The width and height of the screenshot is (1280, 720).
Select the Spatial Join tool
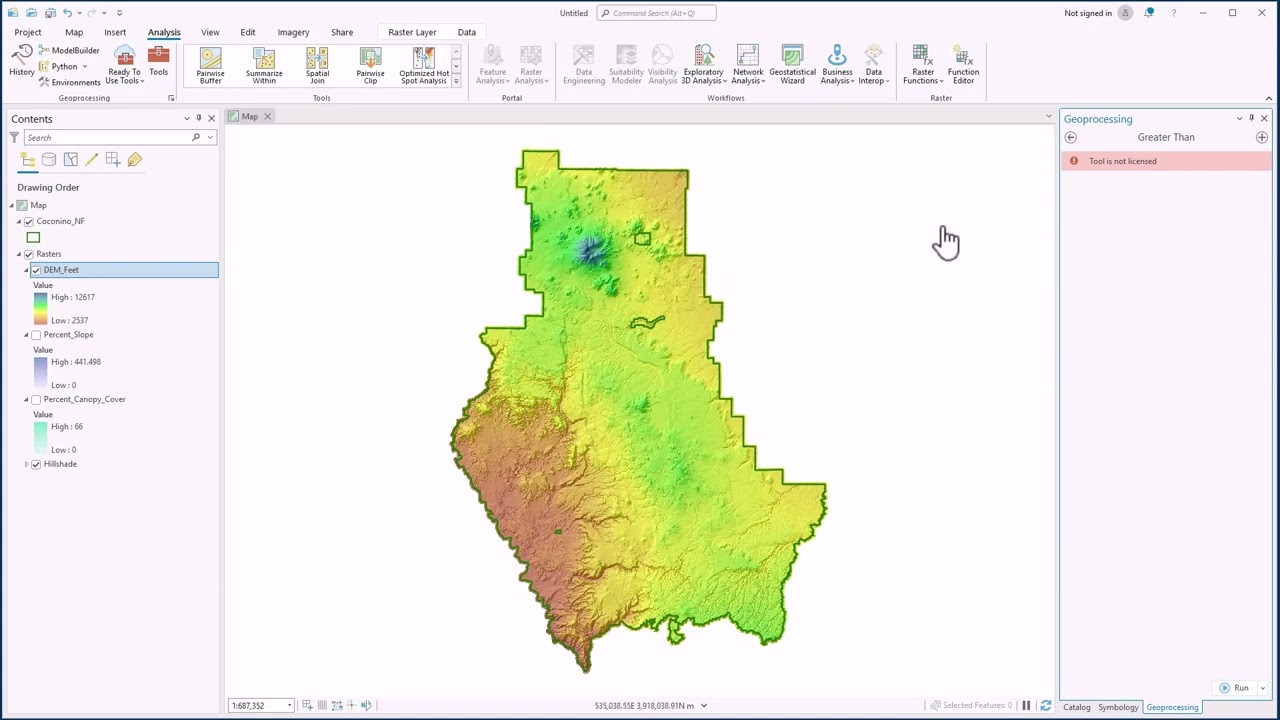[317, 66]
